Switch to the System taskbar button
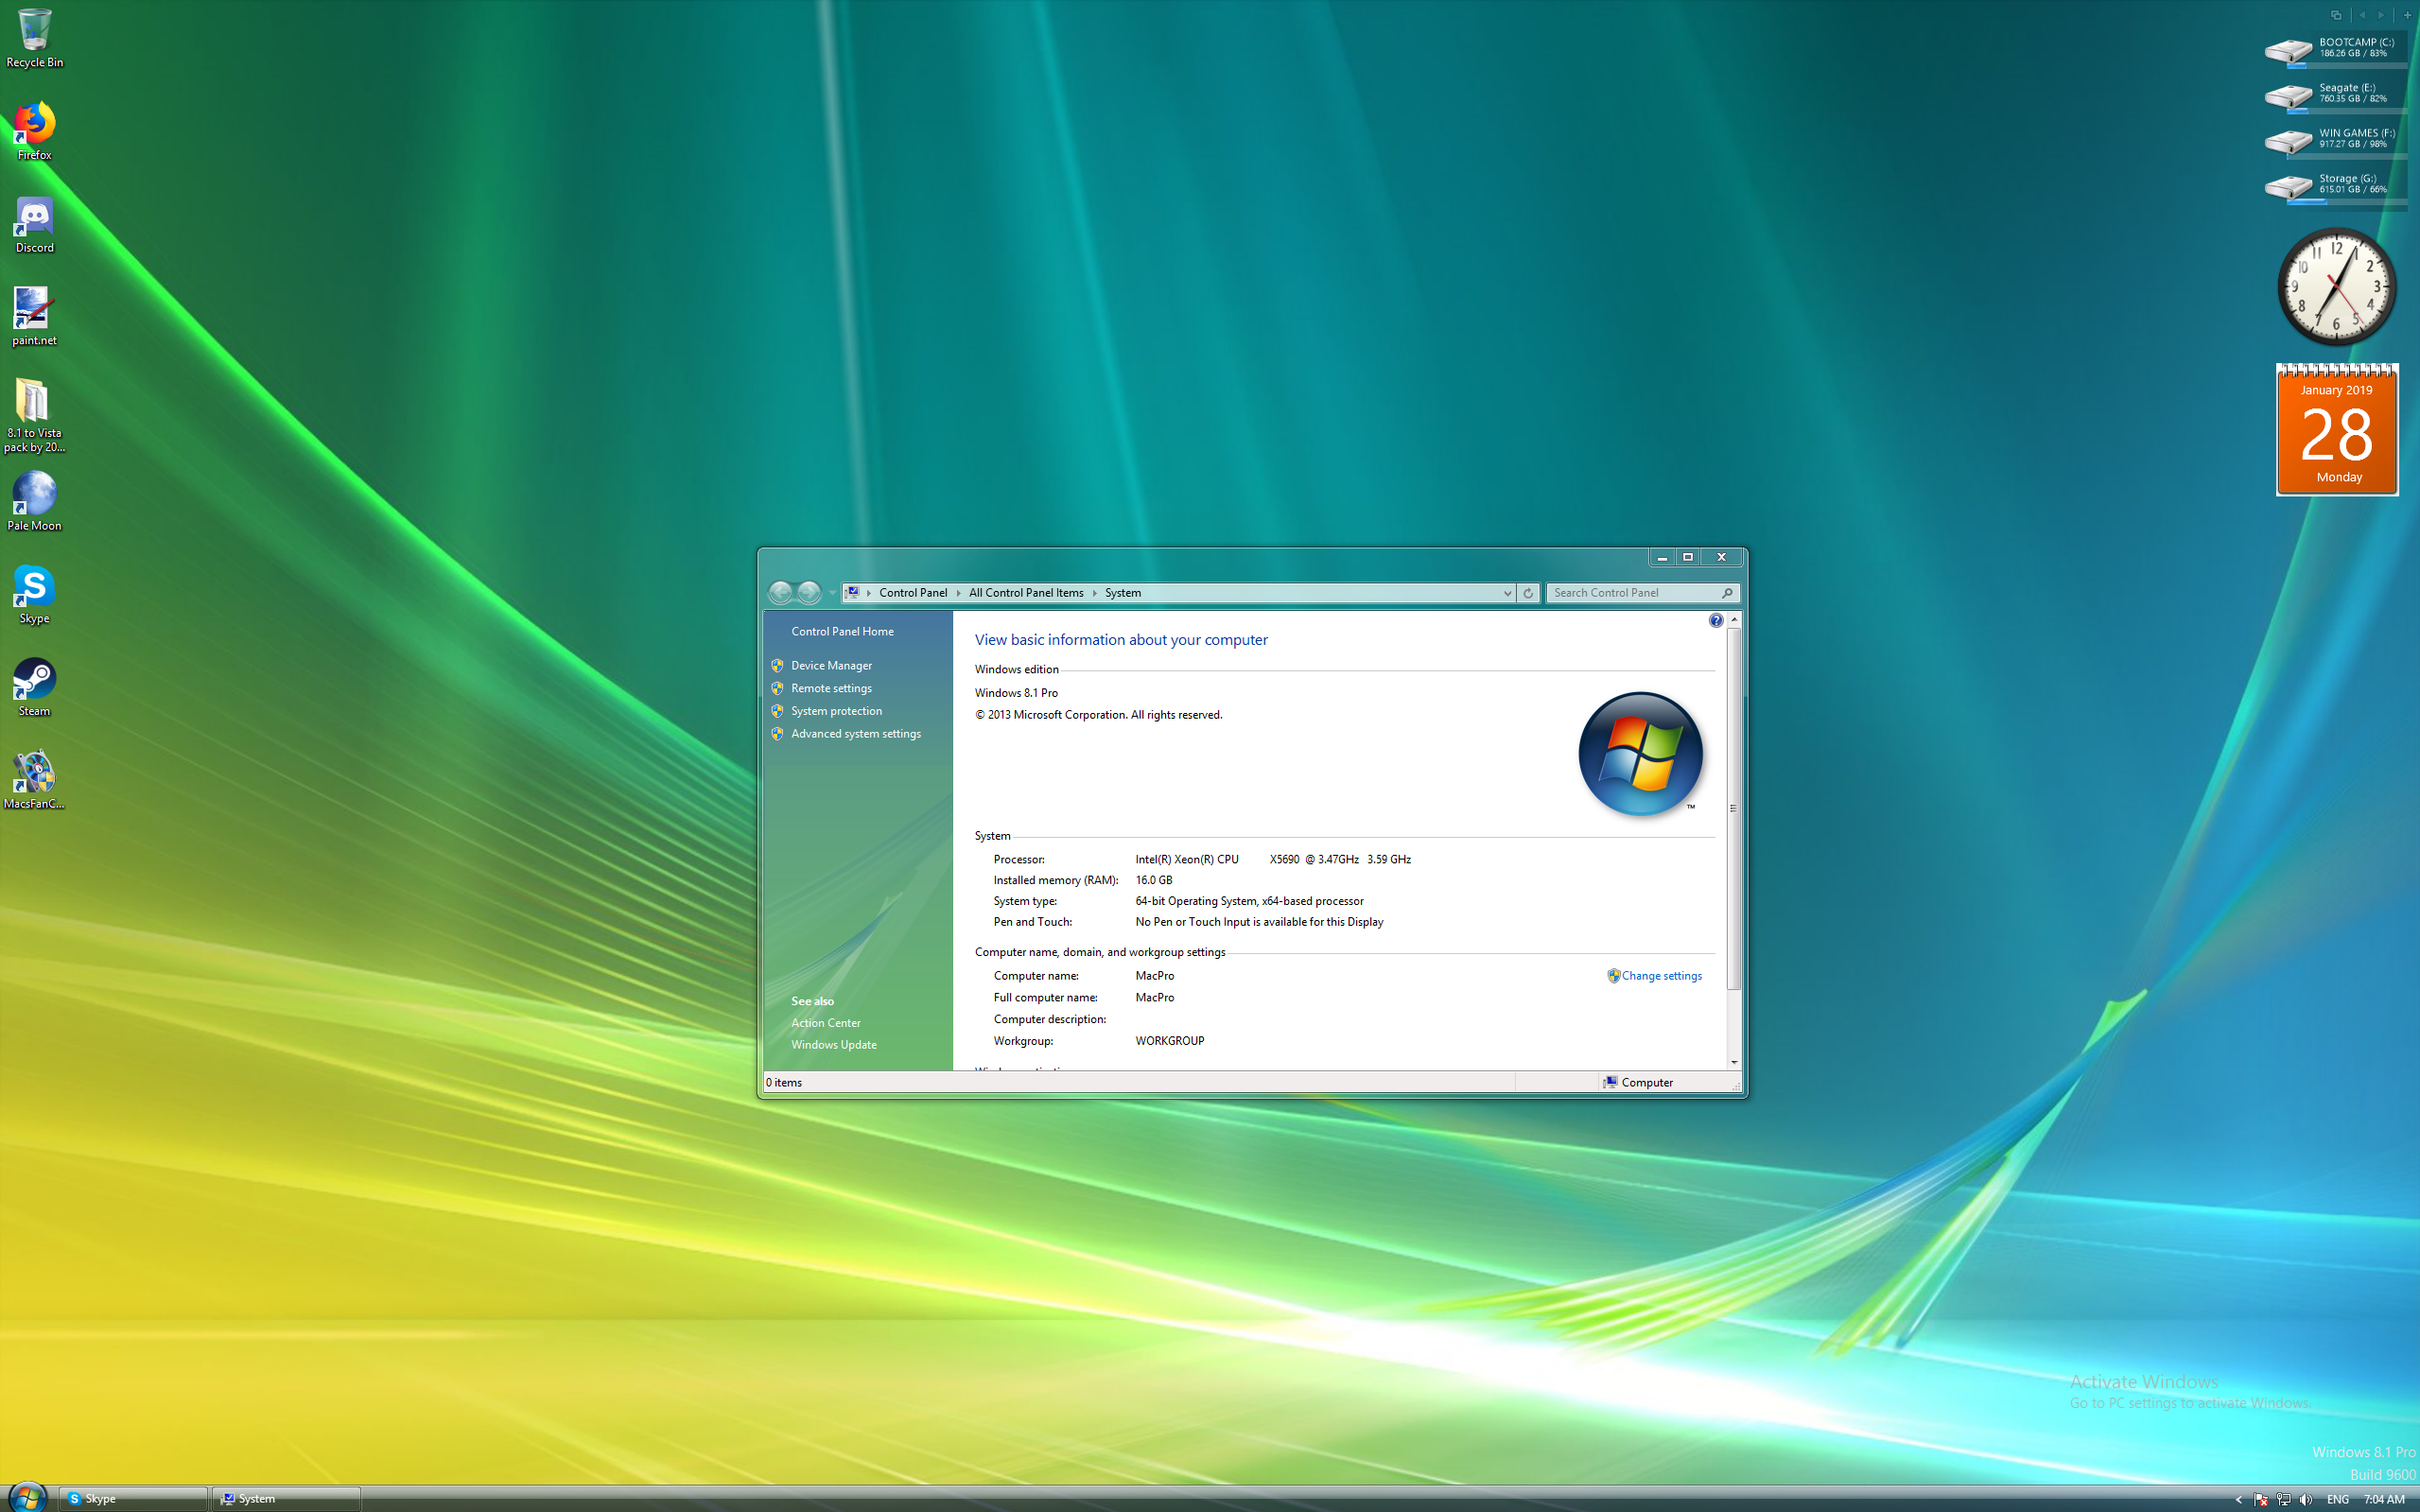2420x1512 pixels. click(x=287, y=1498)
